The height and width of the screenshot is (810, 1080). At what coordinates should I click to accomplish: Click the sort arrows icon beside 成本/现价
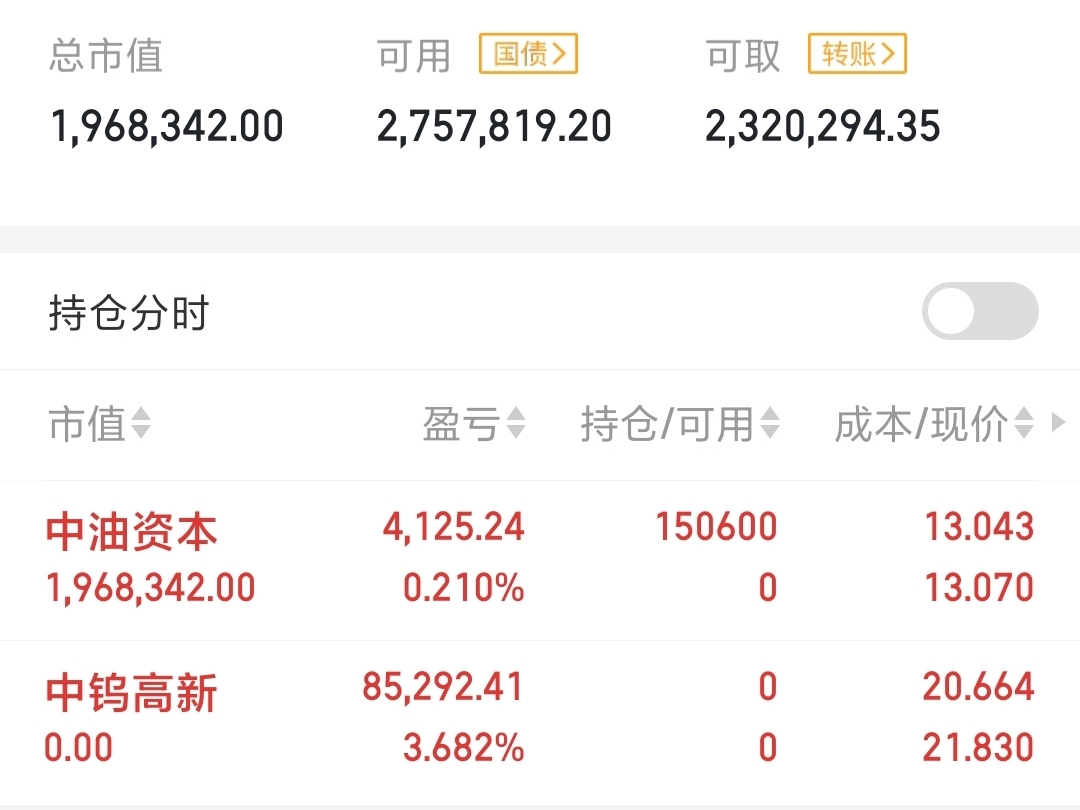(x=1024, y=423)
